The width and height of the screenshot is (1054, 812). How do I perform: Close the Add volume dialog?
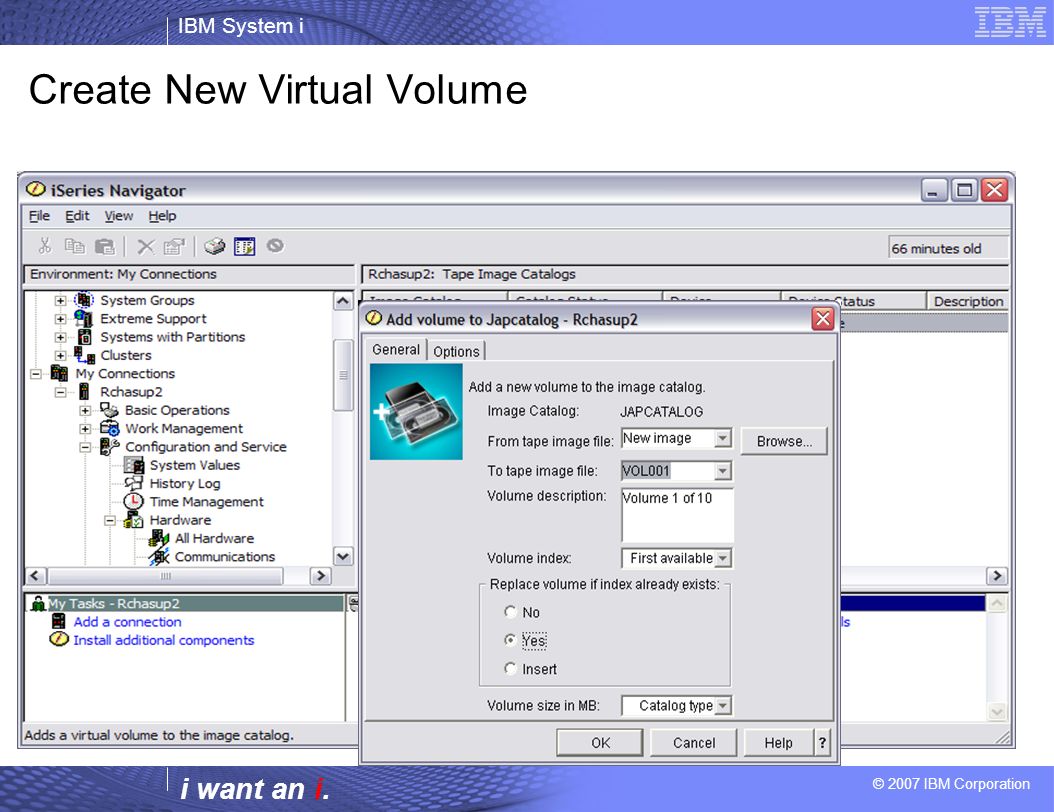823,319
